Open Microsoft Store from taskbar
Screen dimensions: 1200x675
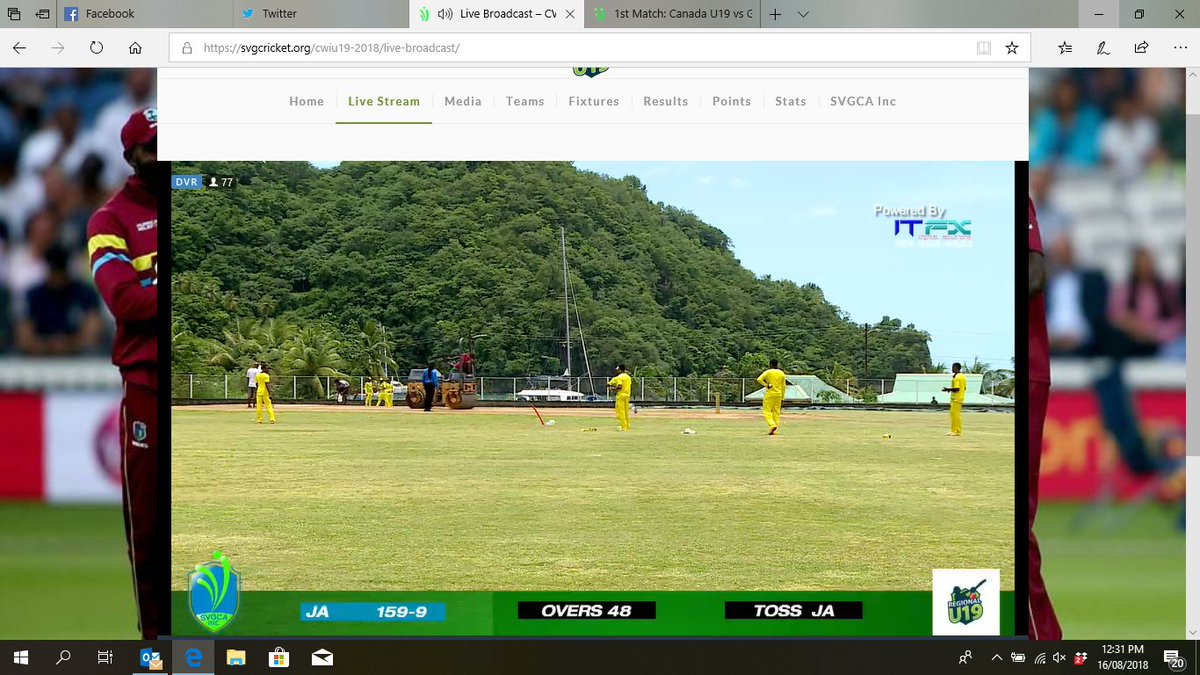[279, 657]
